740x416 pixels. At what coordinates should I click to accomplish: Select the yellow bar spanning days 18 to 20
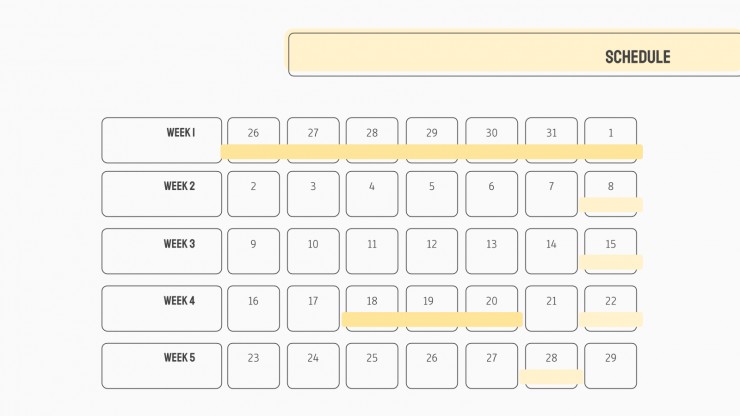coord(432,320)
